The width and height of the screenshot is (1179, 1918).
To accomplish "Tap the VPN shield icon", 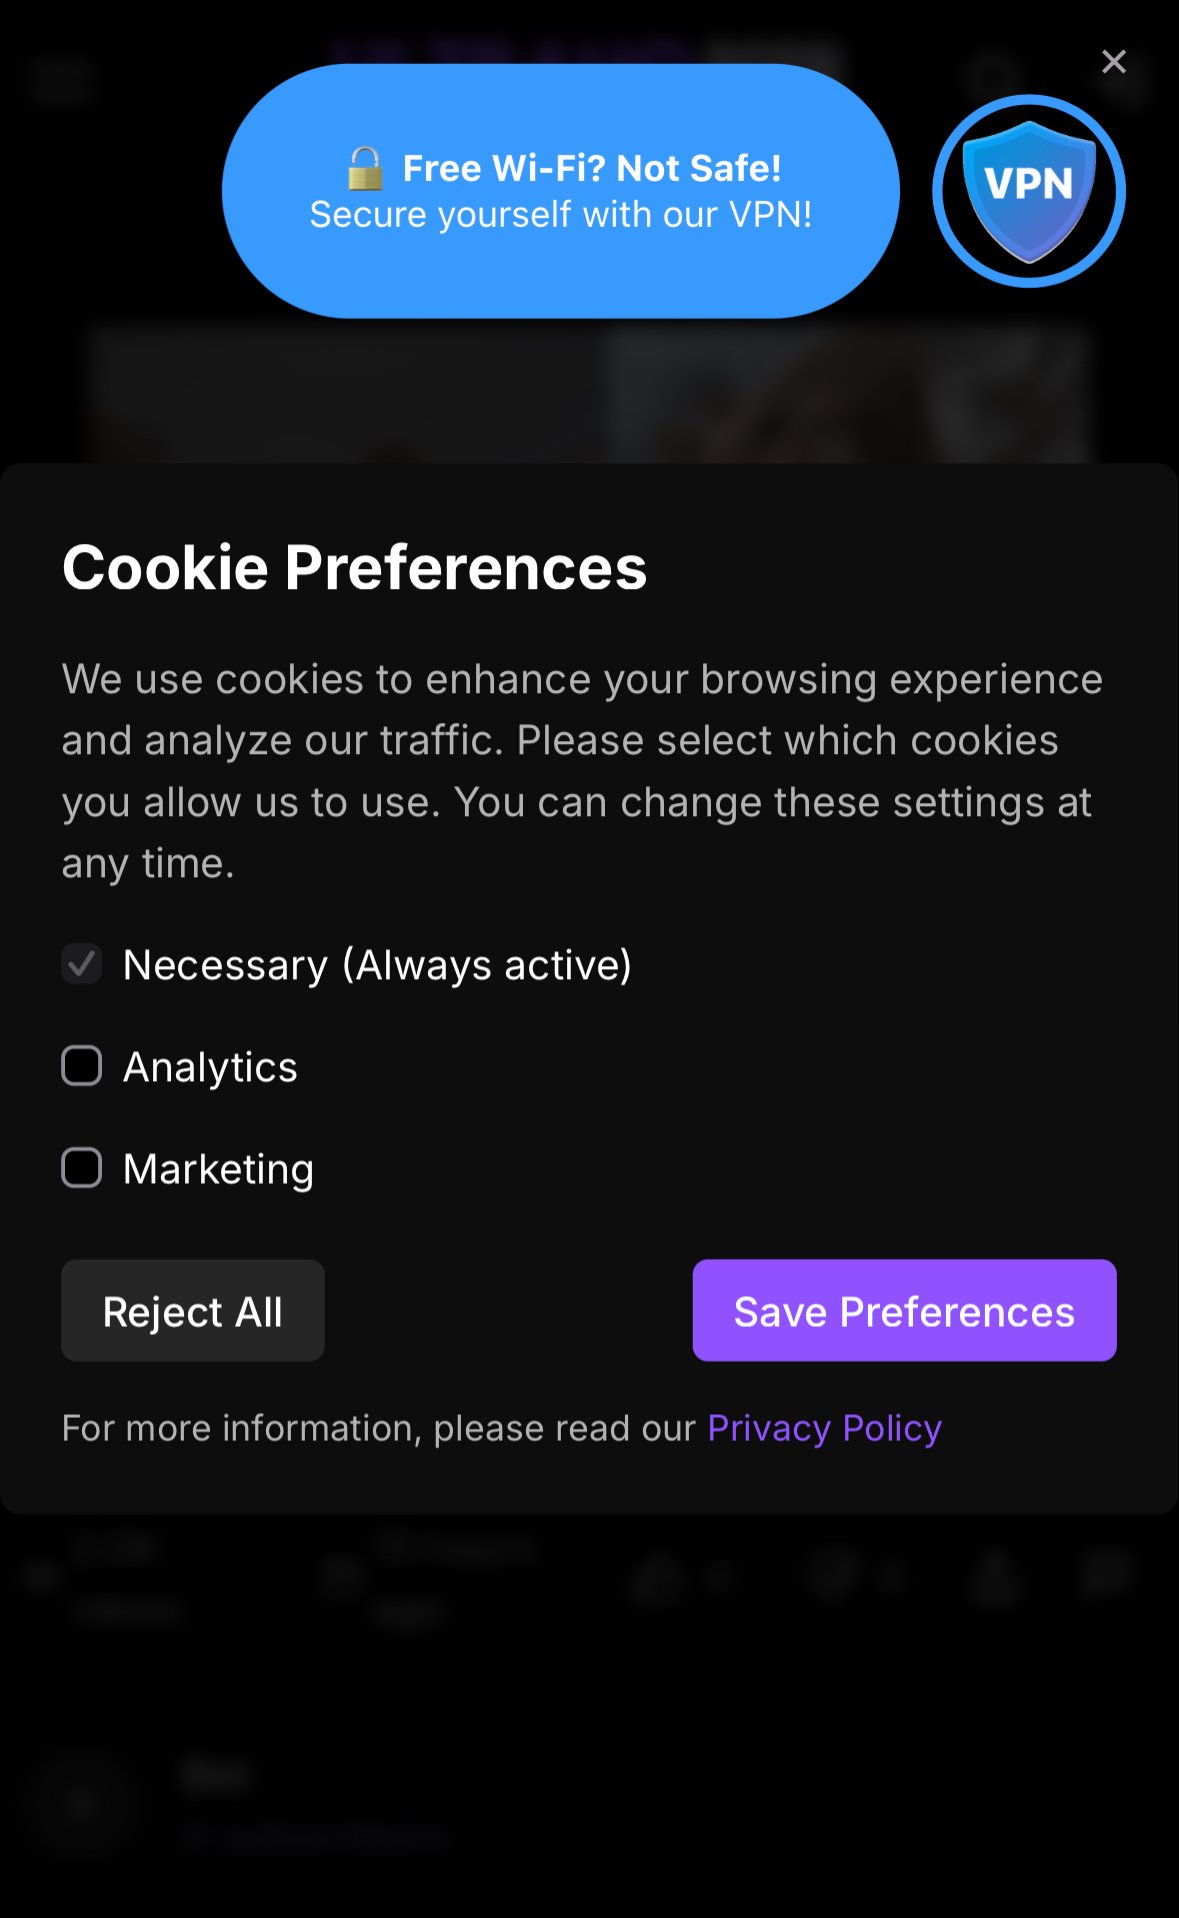I will (1028, 191).
